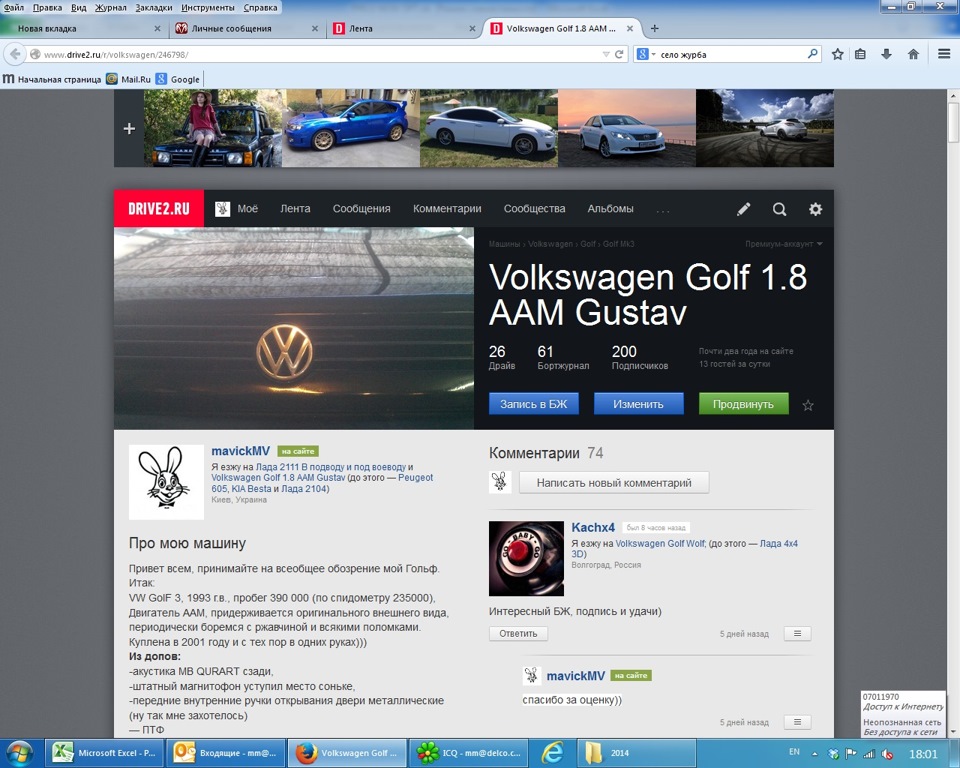Open the Windows Start button
Viewport: 960px width, 768px height.
coord(18,753)
